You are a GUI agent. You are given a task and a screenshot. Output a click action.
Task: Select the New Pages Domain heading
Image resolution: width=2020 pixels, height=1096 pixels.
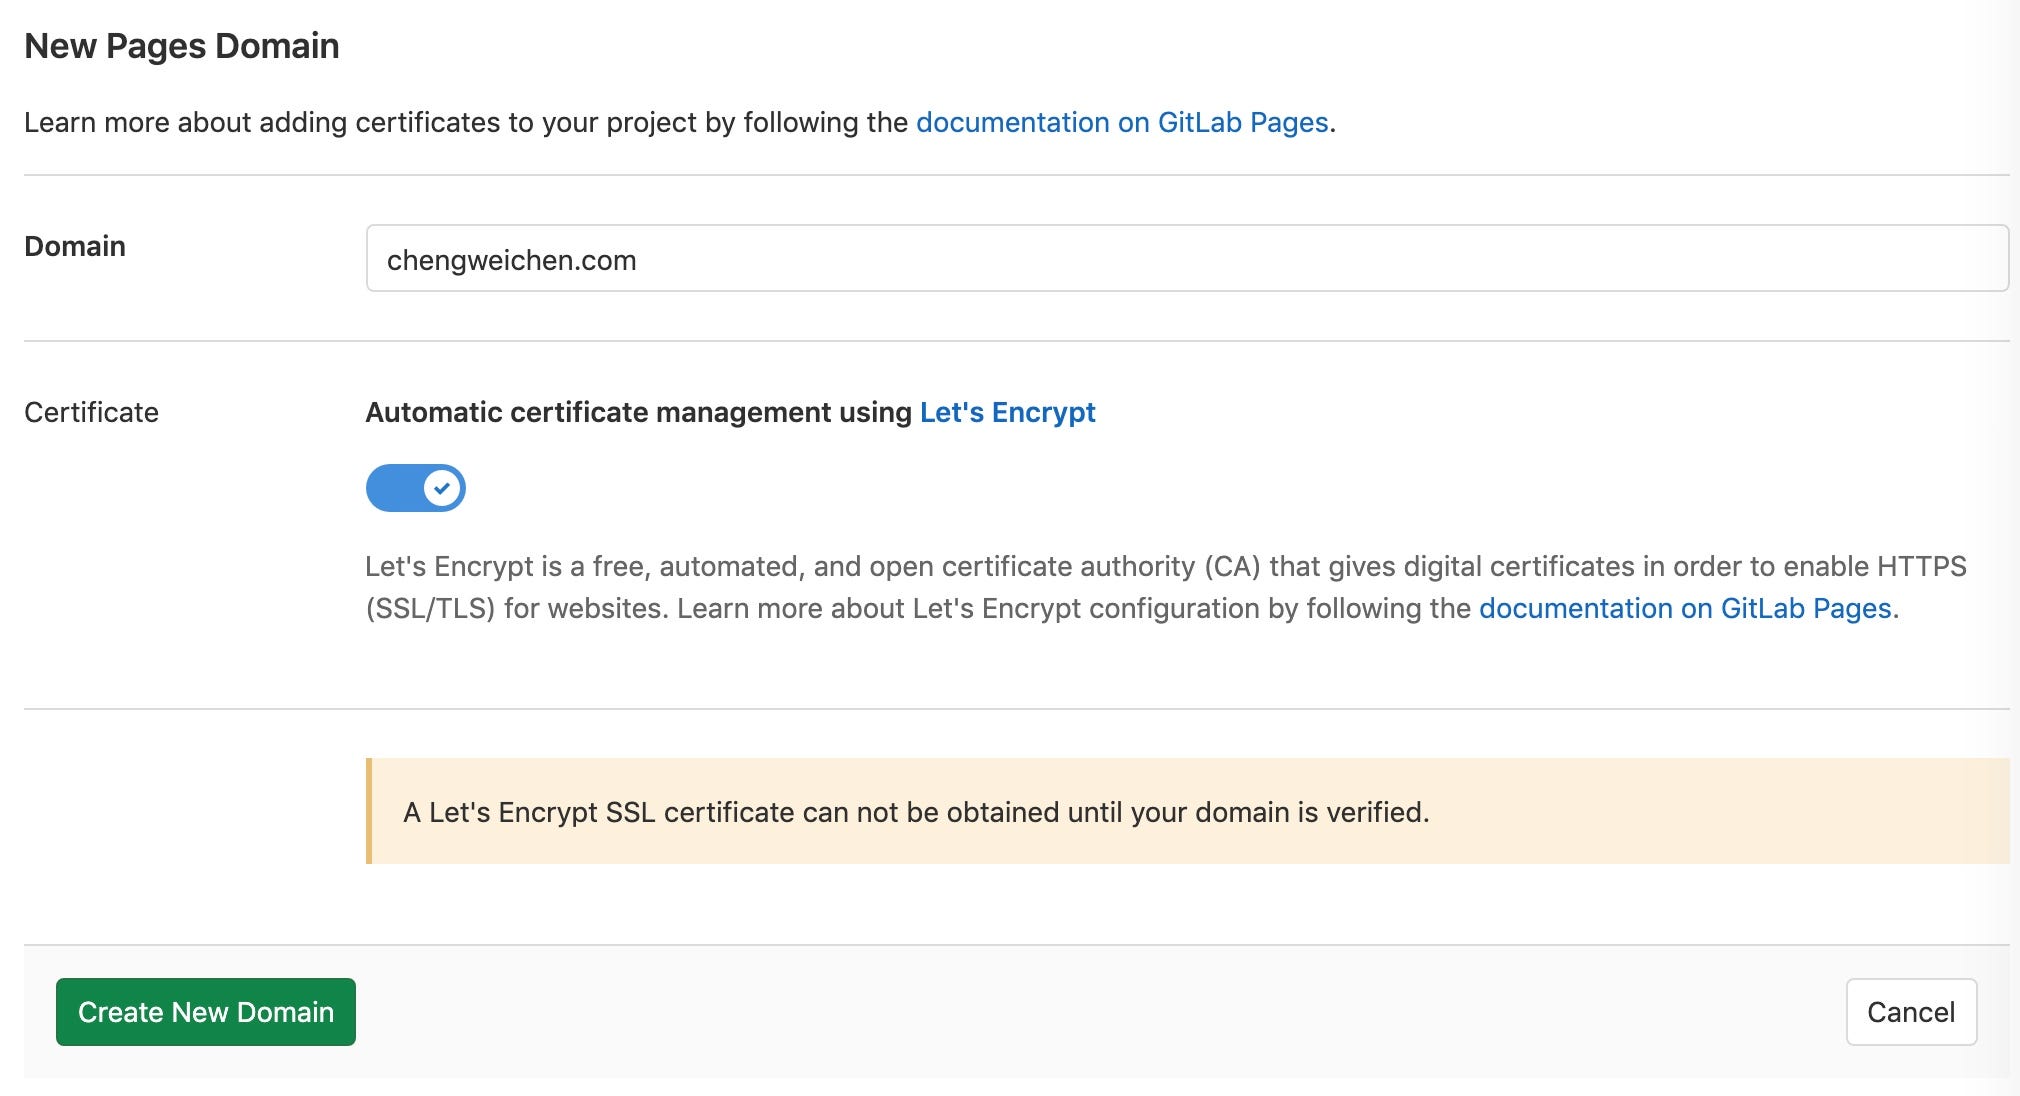point(182,46)
